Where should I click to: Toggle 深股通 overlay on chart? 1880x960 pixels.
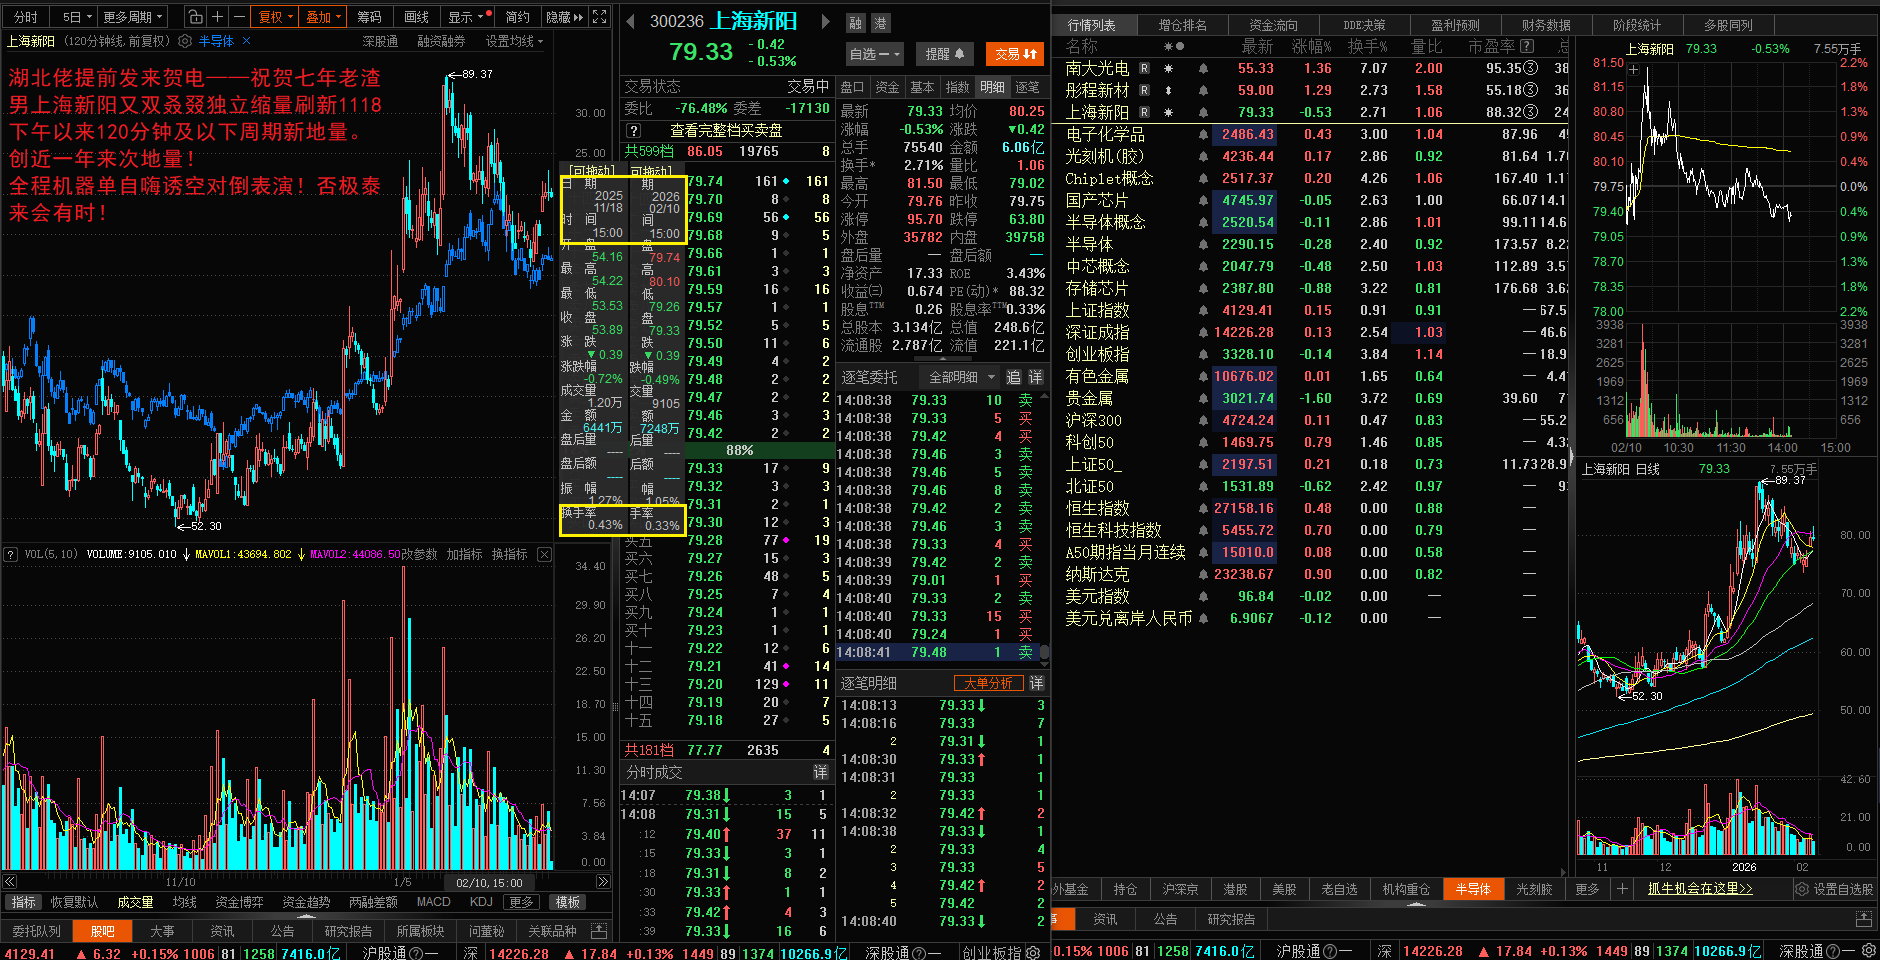380,41
